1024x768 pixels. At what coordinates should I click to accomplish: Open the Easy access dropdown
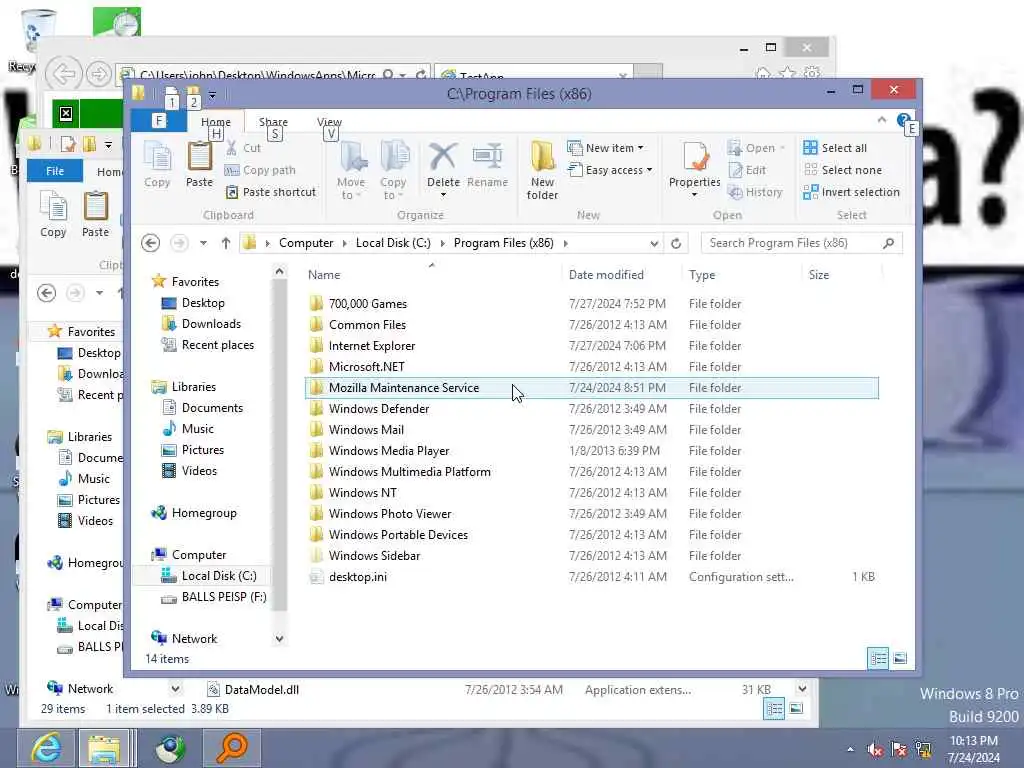pos(610,170)
